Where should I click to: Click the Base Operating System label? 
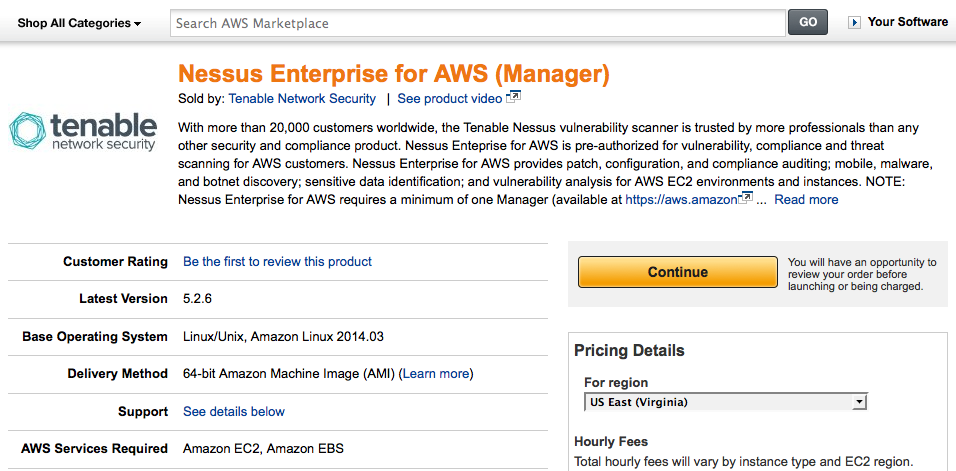(95, 336)
